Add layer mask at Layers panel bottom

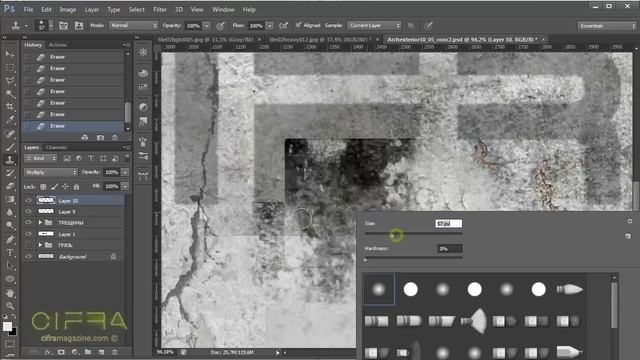pos(61,352)
